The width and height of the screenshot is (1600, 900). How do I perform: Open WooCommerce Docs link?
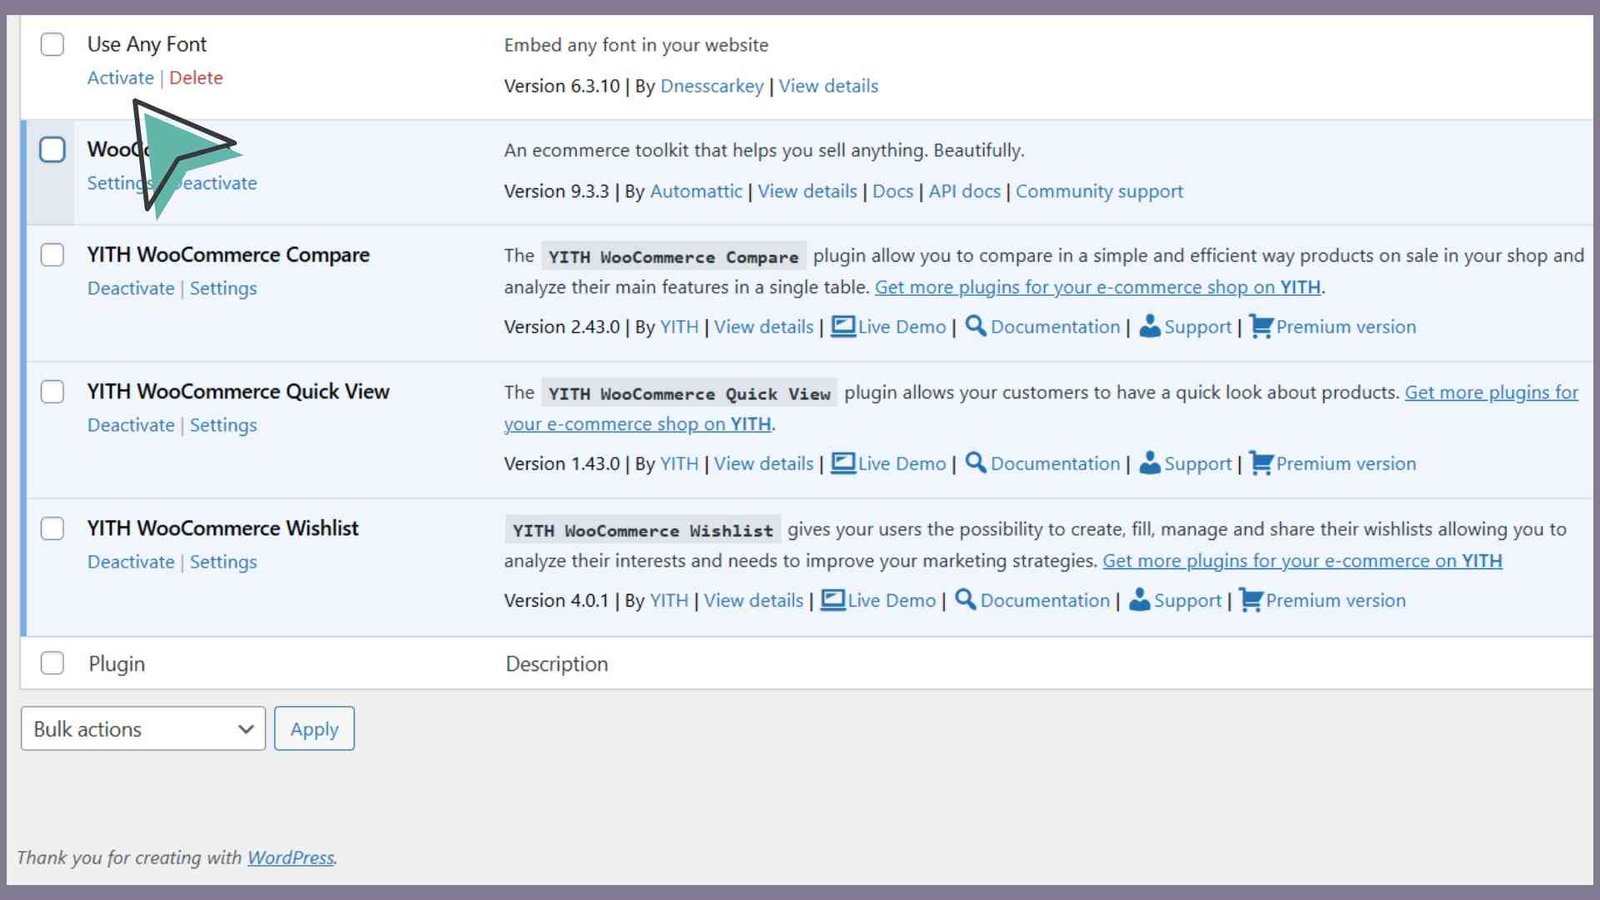(893, 191)
